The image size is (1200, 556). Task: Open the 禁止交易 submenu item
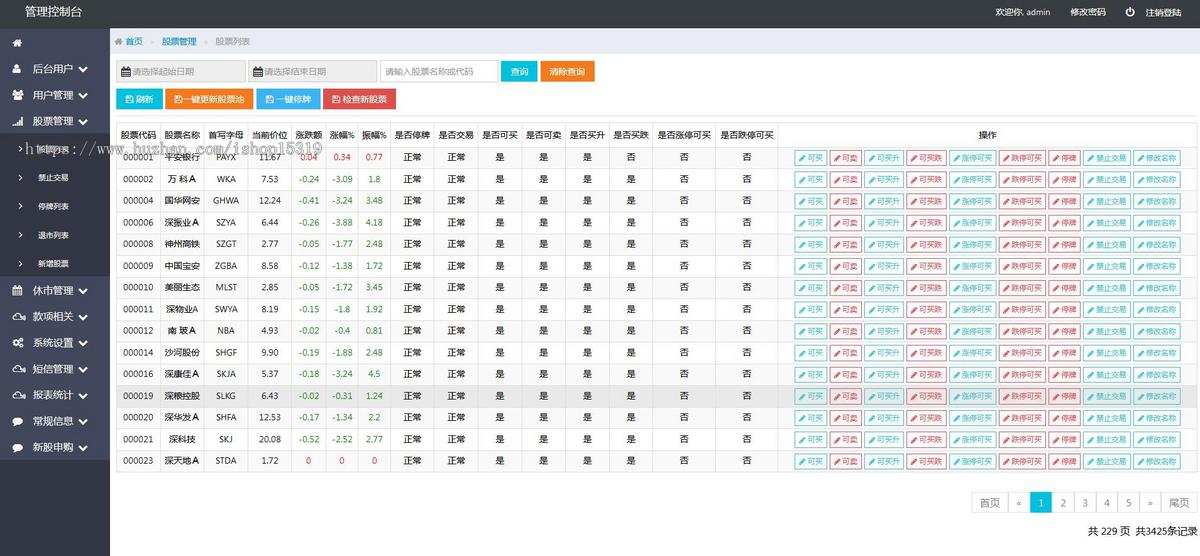53,177
